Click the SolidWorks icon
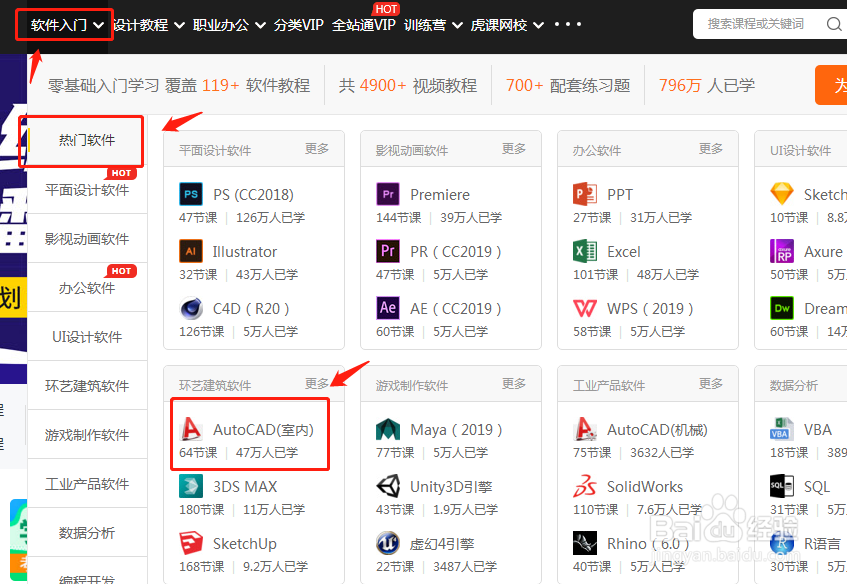Viewport: 847px width, 584px height. [x=585, y=486]
